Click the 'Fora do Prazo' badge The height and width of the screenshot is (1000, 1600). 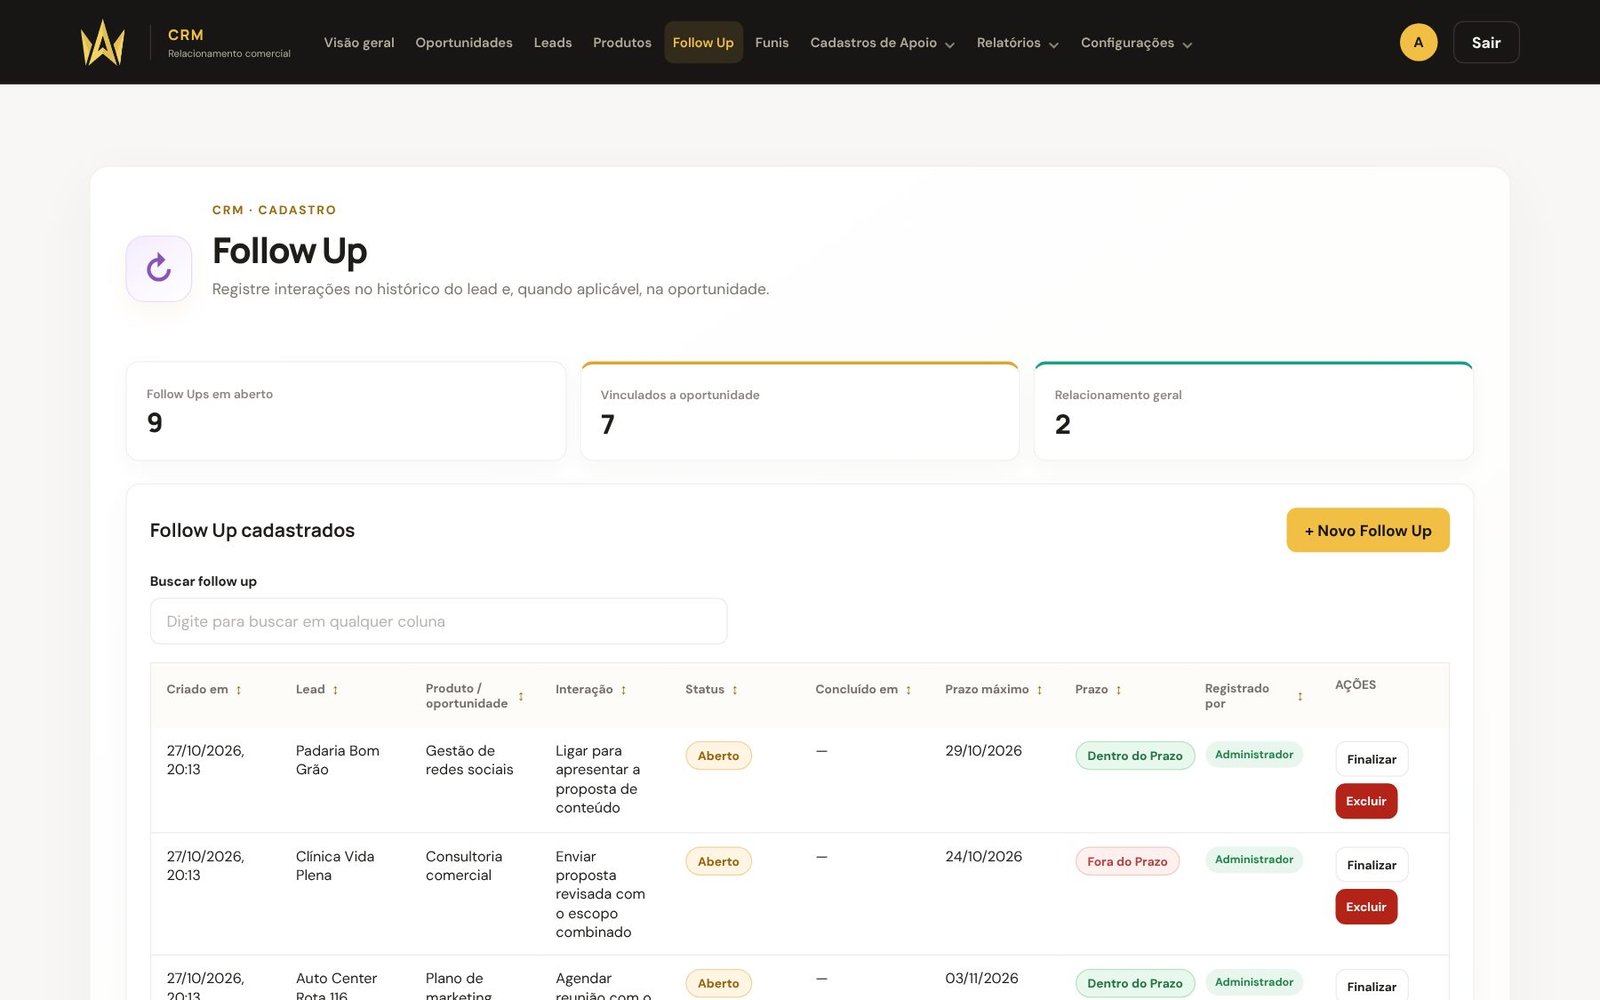point(1127,862)
